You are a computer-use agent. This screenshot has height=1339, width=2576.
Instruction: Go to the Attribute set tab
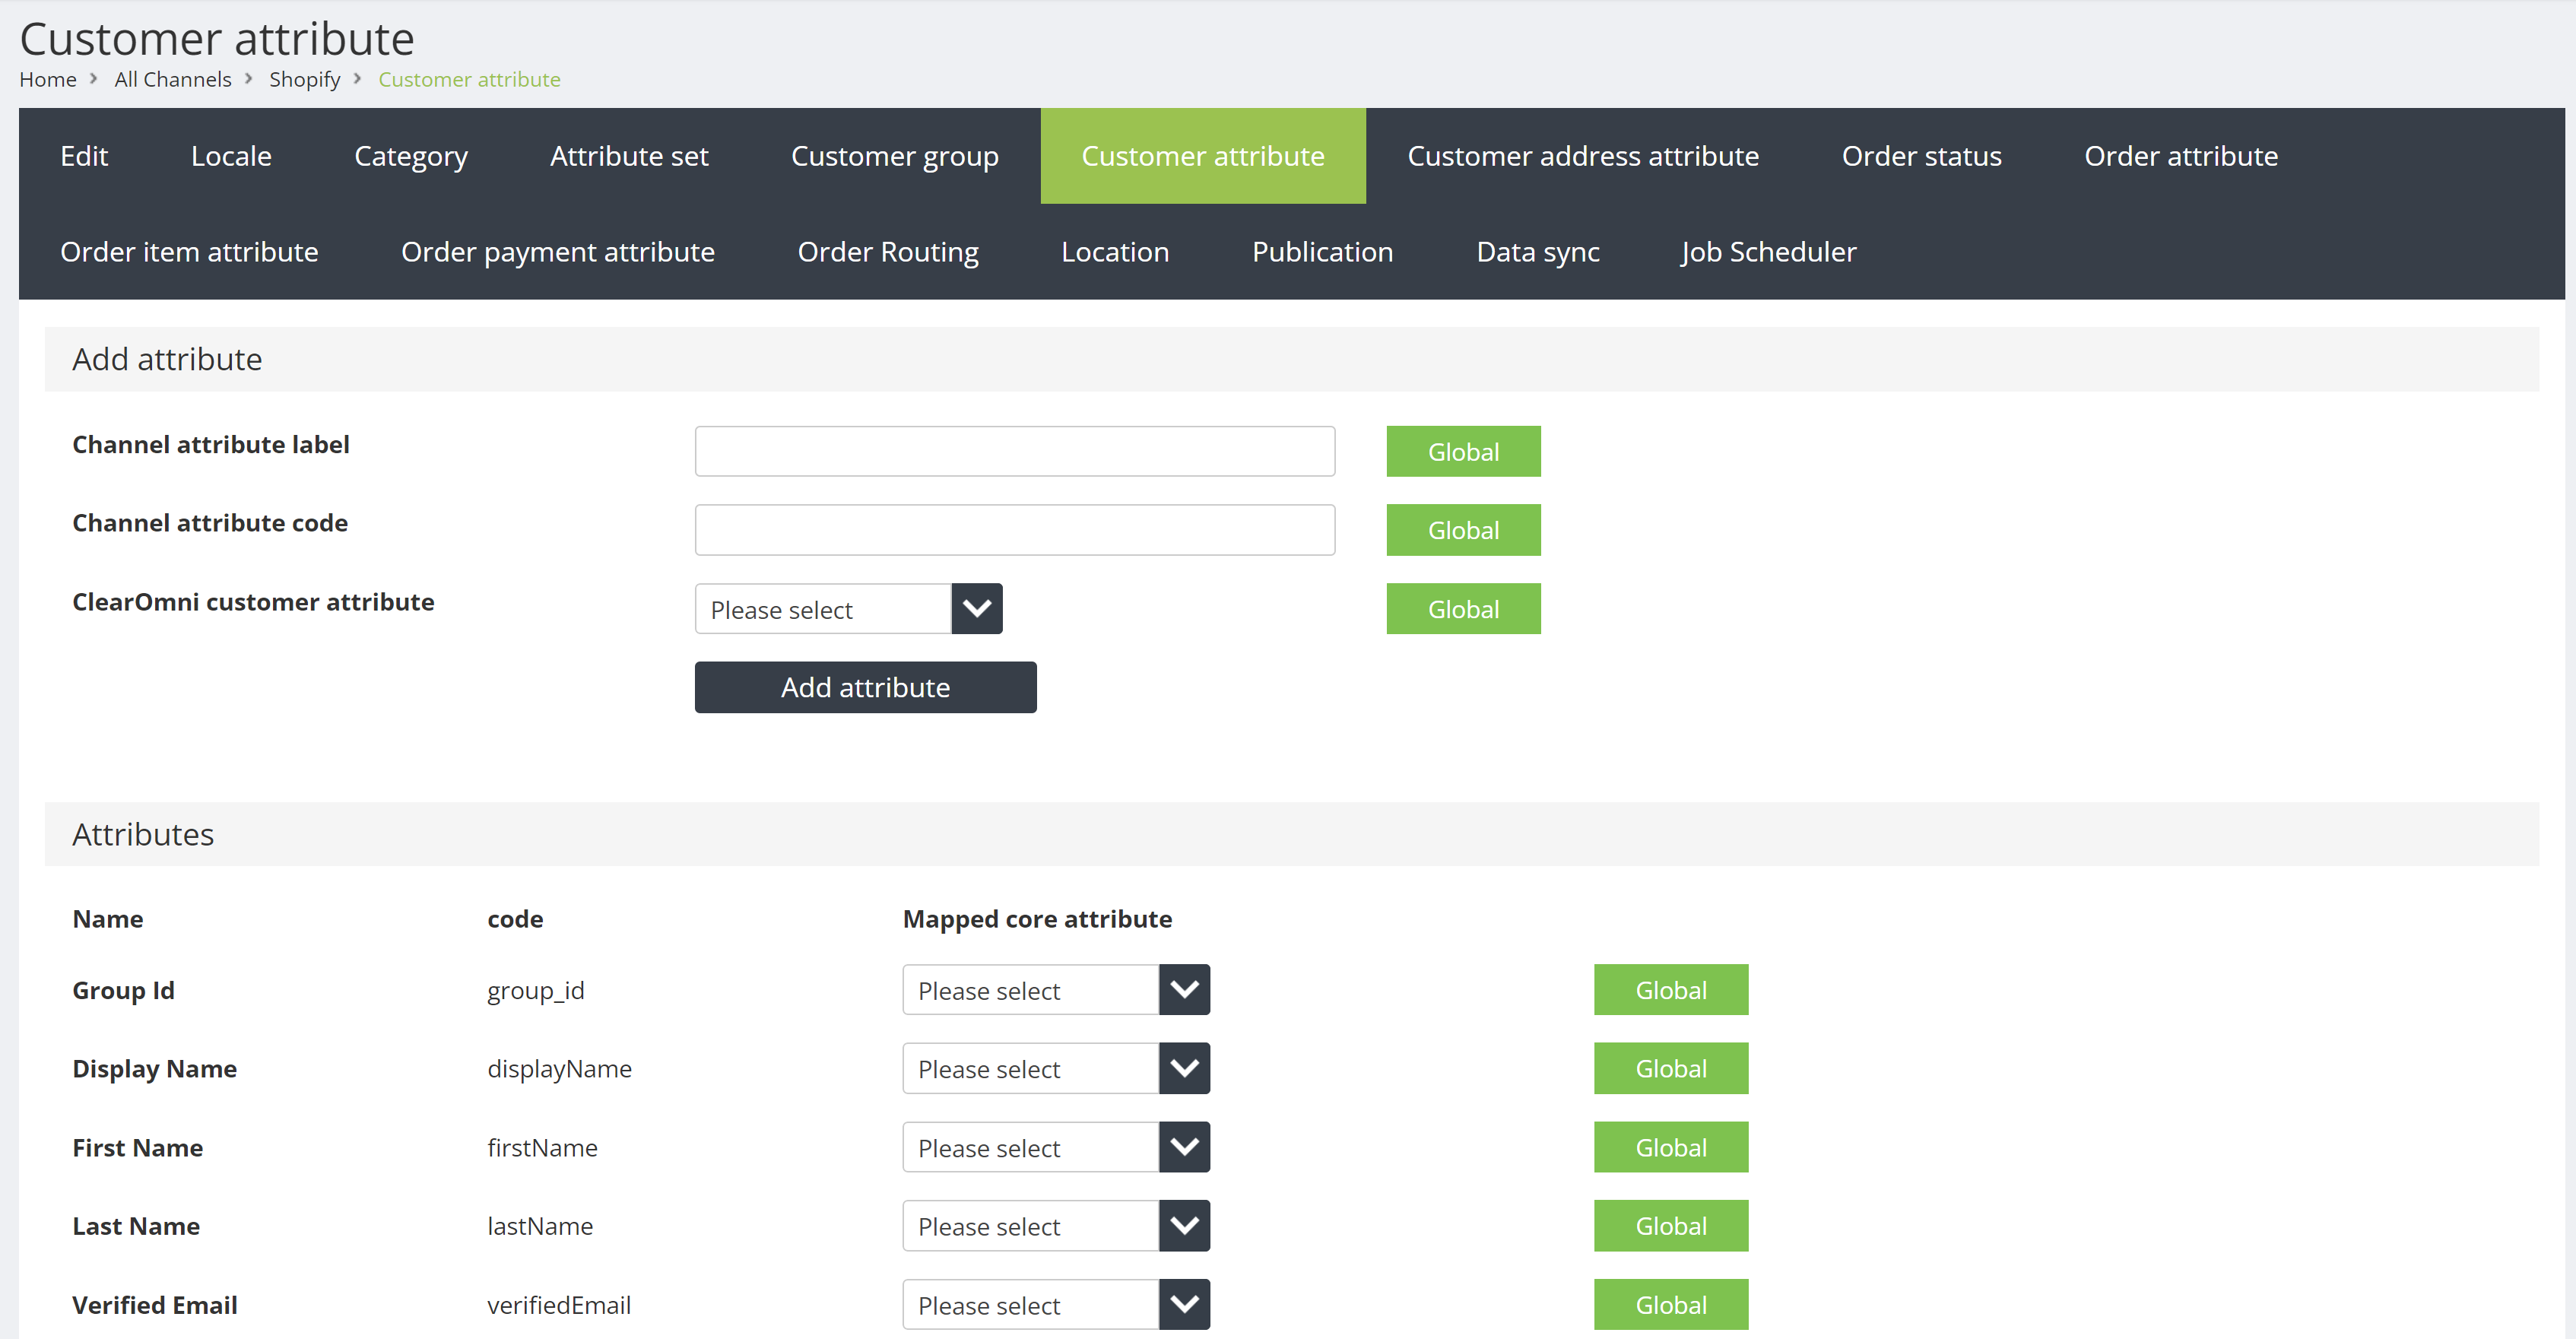[x=629, y=156]
